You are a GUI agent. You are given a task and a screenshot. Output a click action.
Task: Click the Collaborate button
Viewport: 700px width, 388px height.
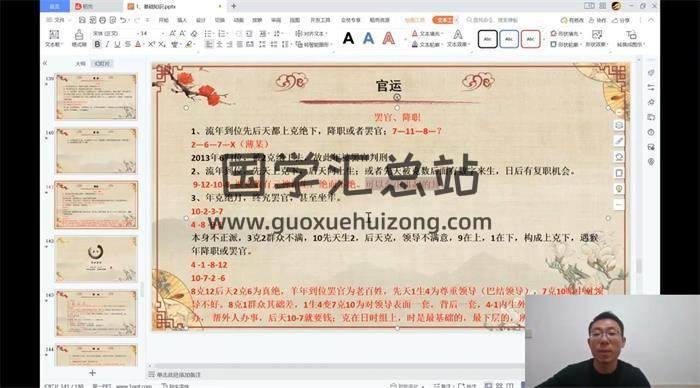tap(597, 20)
